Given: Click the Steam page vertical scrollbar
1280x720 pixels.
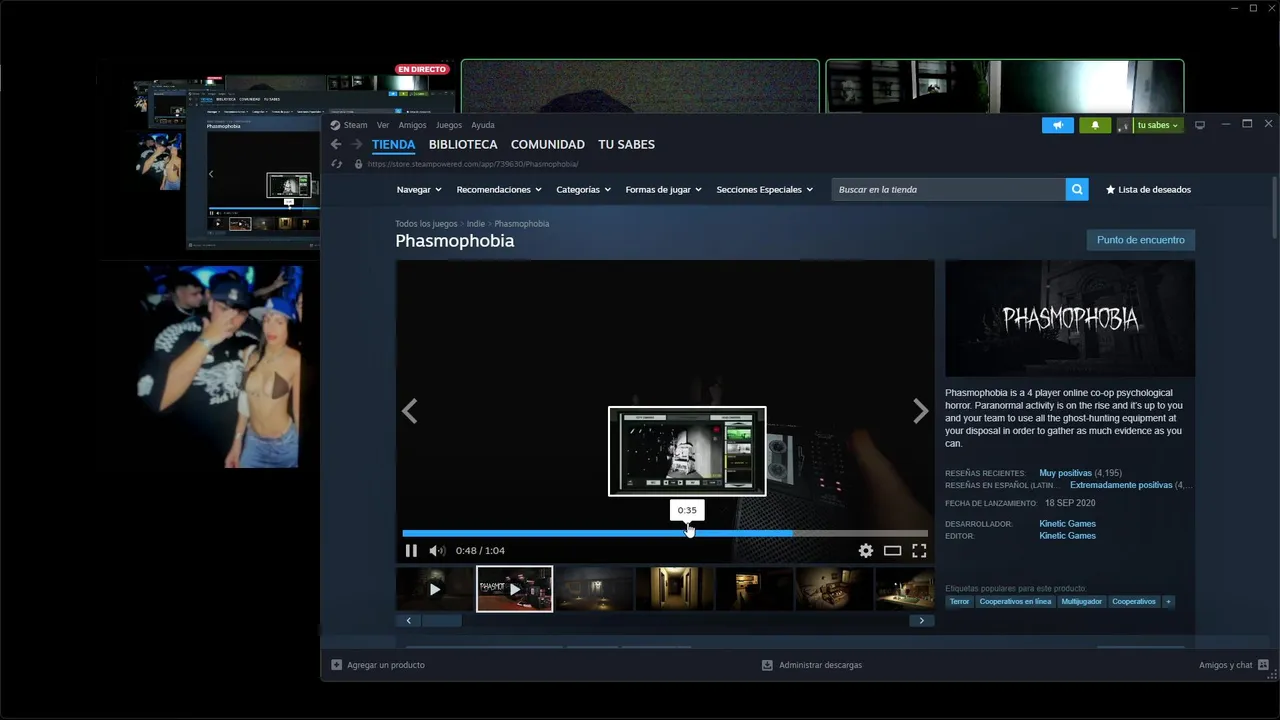Looking at the screenshot, I should coord(1274,207).
